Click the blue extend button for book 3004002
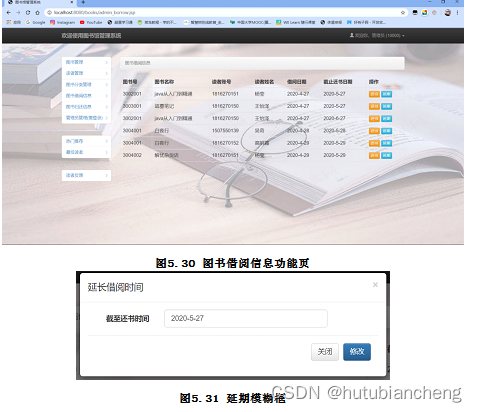This screenshot has width=477, height=412. (387, 156)
